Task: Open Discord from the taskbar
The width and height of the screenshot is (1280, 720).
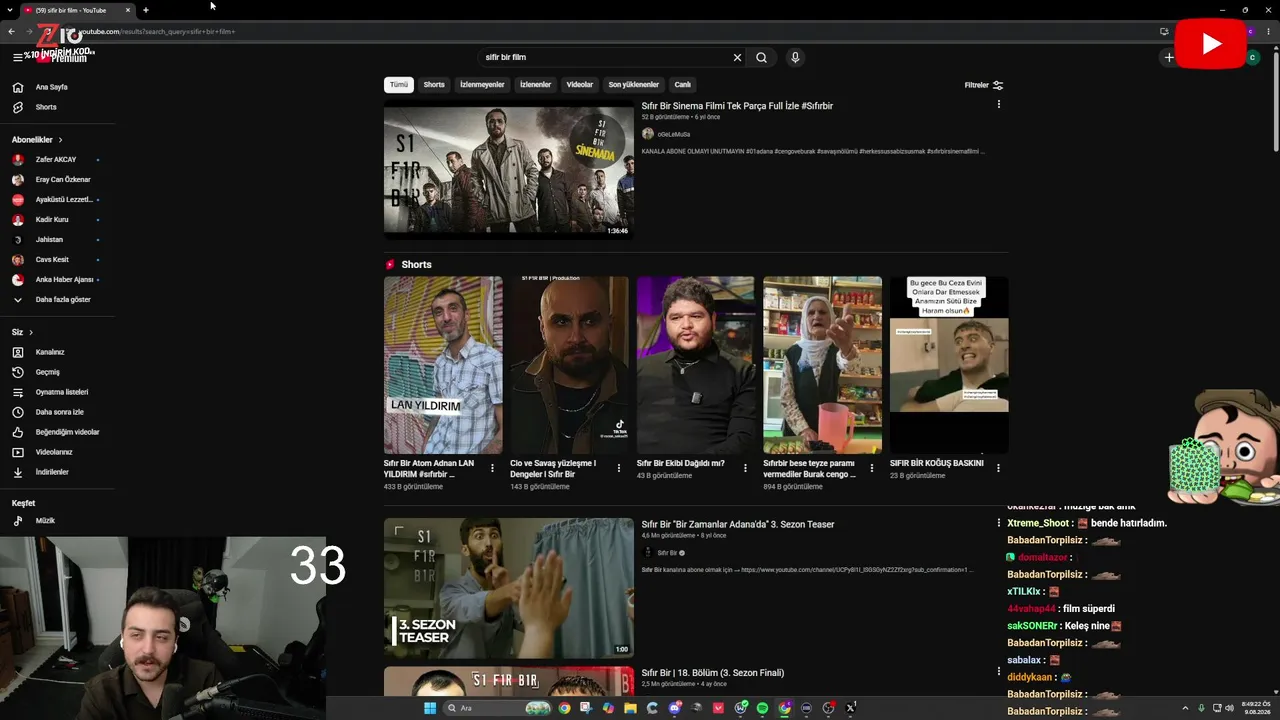Action: (x=675, y=708)
